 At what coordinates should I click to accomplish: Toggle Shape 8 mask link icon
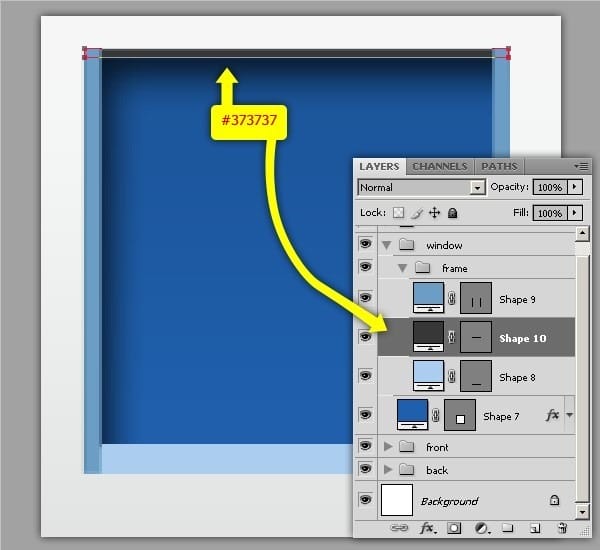[452, 376]
